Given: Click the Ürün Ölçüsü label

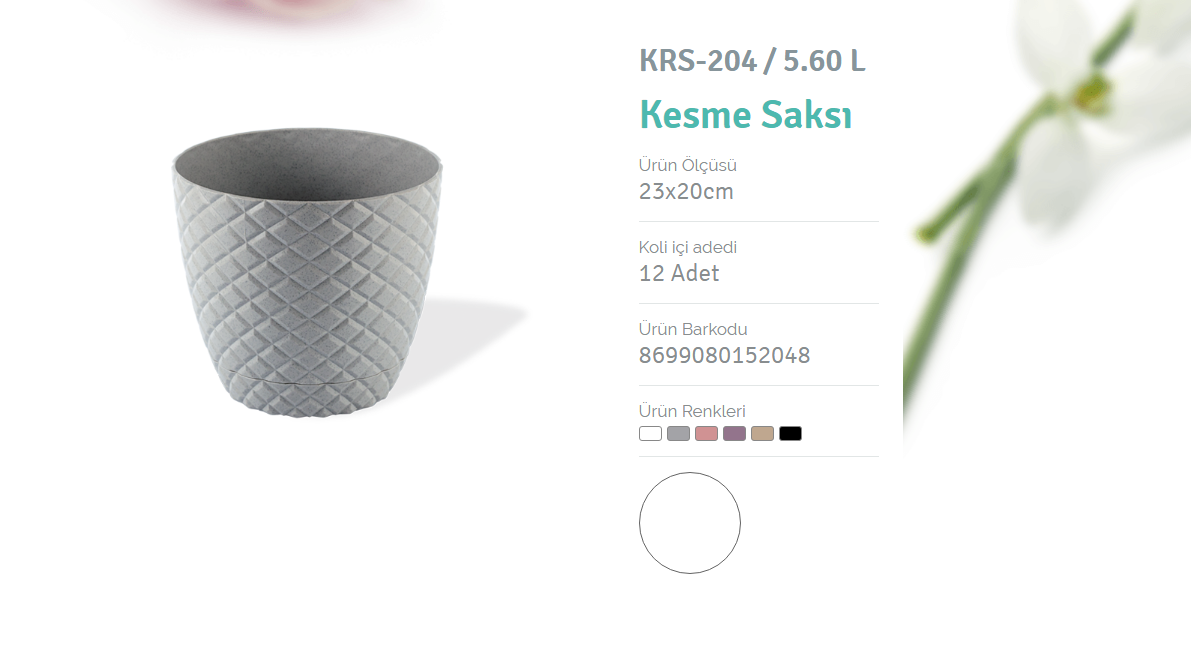Looking at the screenshot, I should pyautogui.click(x=687, y=165).
